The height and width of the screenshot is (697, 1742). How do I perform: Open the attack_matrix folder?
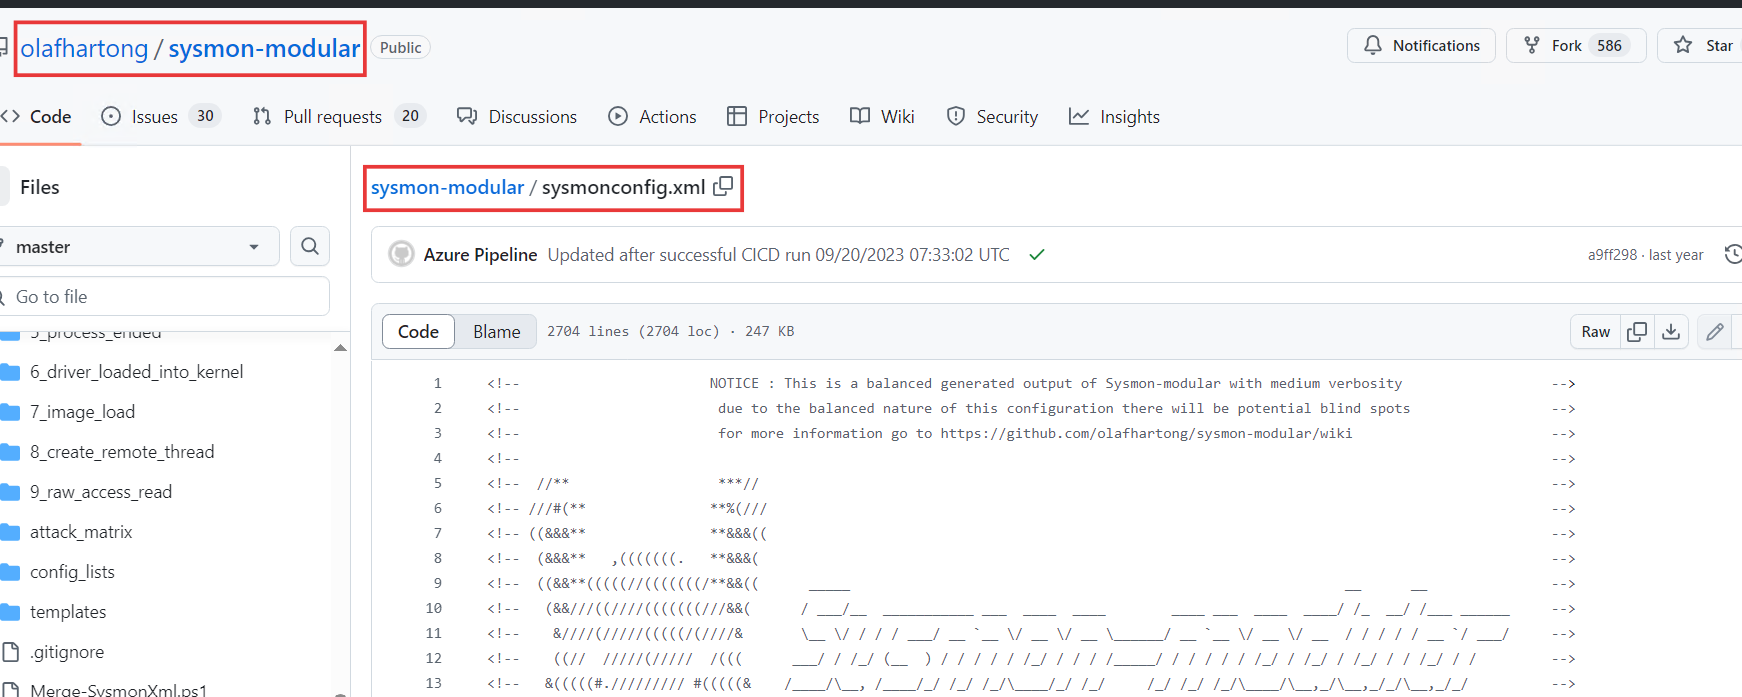(81, 532)
